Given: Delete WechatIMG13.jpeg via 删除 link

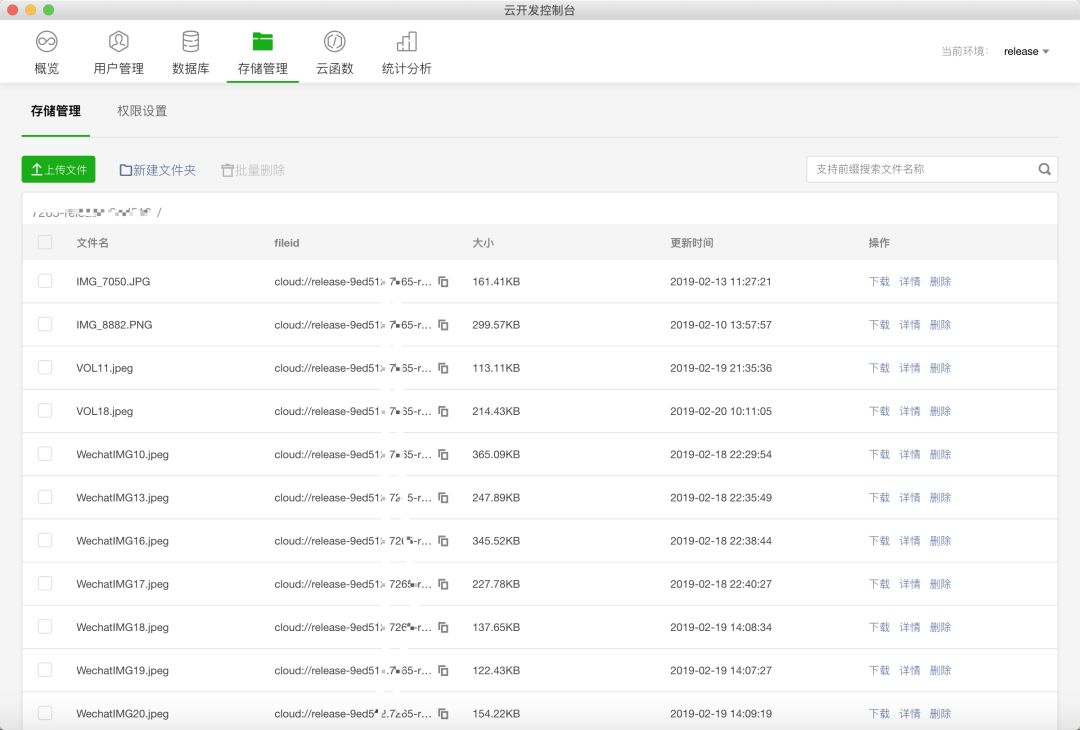Looking at the screenshot, I should (940, 498).
